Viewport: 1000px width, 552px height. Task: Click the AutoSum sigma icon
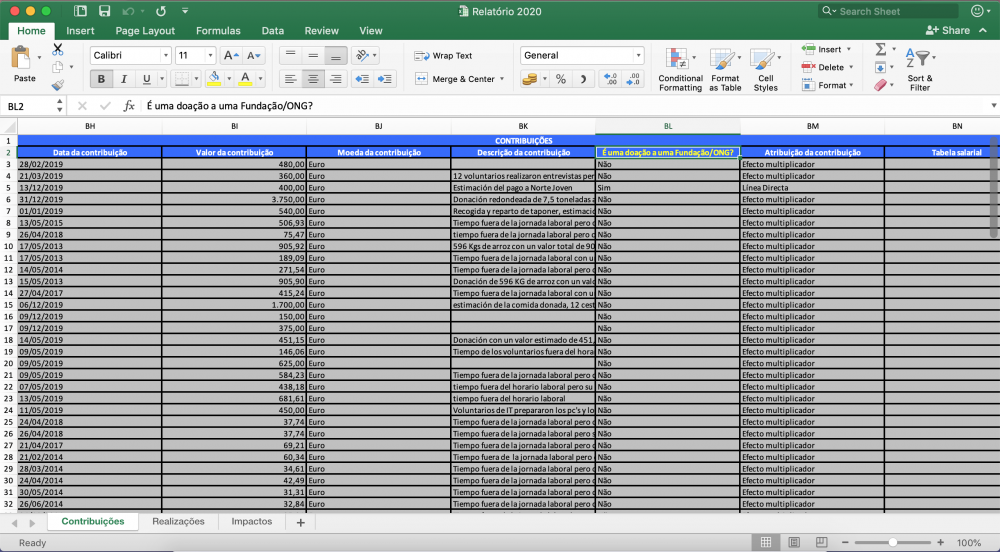[x=880, y=49]
